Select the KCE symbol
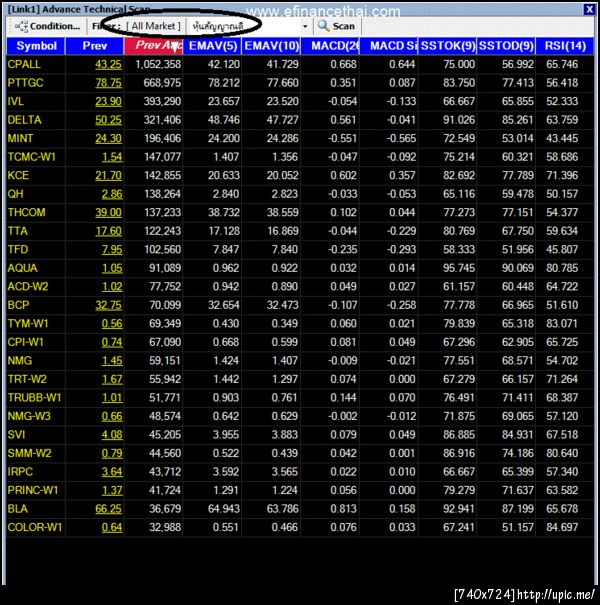The width and height of the screenshot is (600, 605). [18, 176]
